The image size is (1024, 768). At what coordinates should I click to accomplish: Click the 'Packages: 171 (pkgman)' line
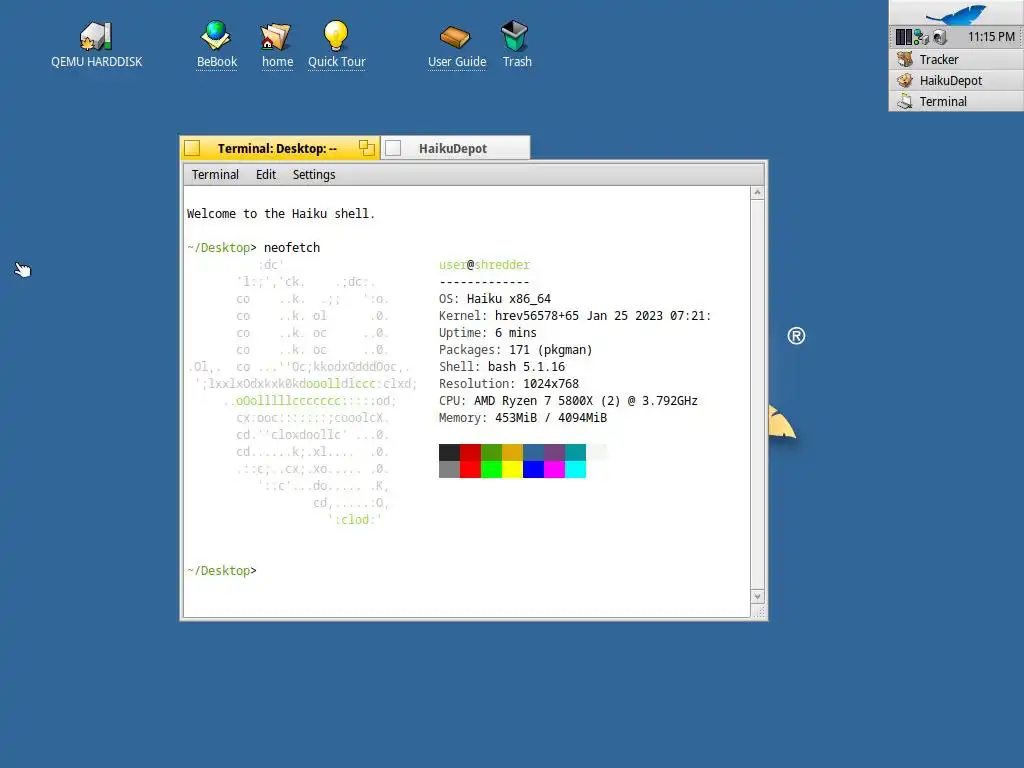(x=515, y=349)
